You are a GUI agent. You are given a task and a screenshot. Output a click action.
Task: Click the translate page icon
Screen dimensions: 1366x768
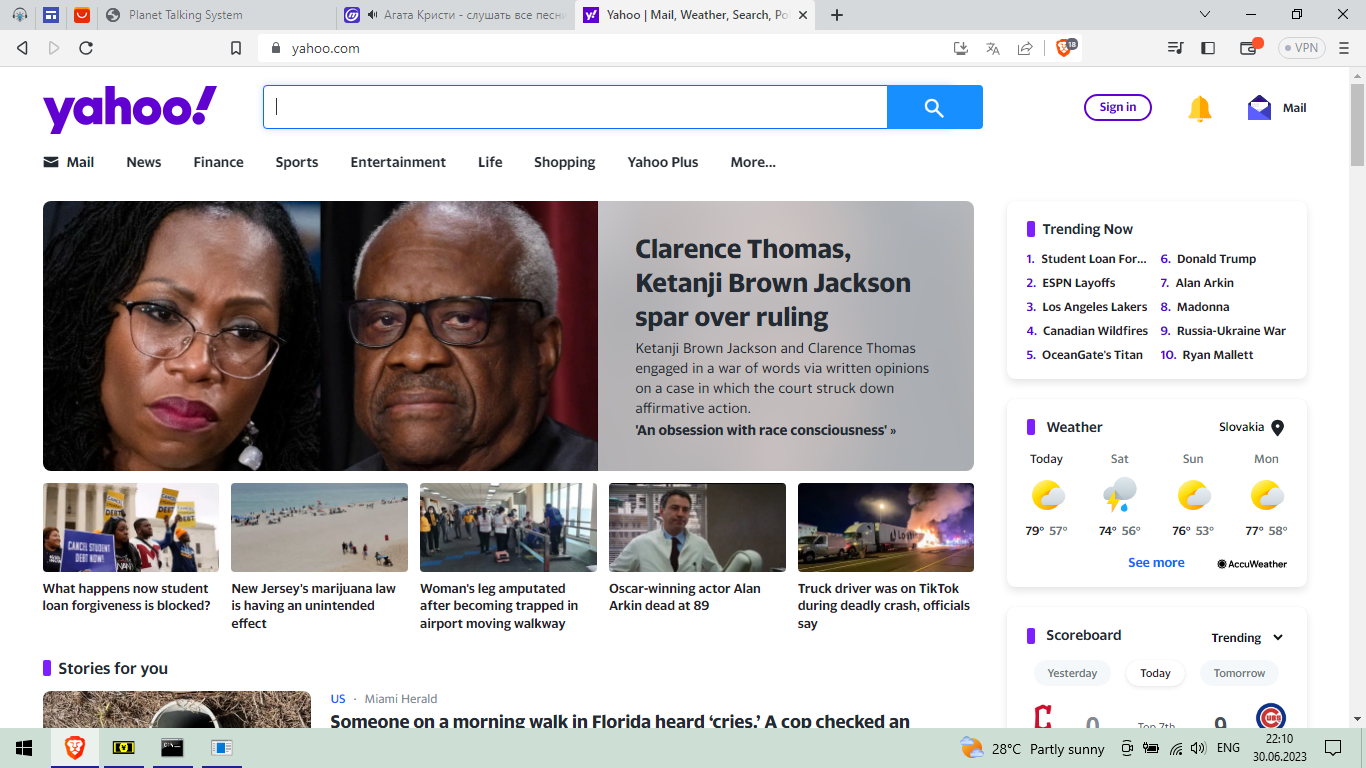(x=993, y=48)
